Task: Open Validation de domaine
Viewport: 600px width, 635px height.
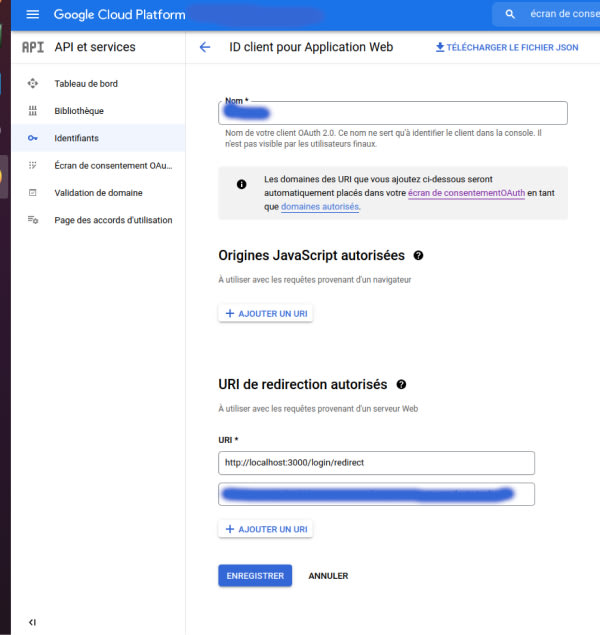Action: tap(98, 193)
